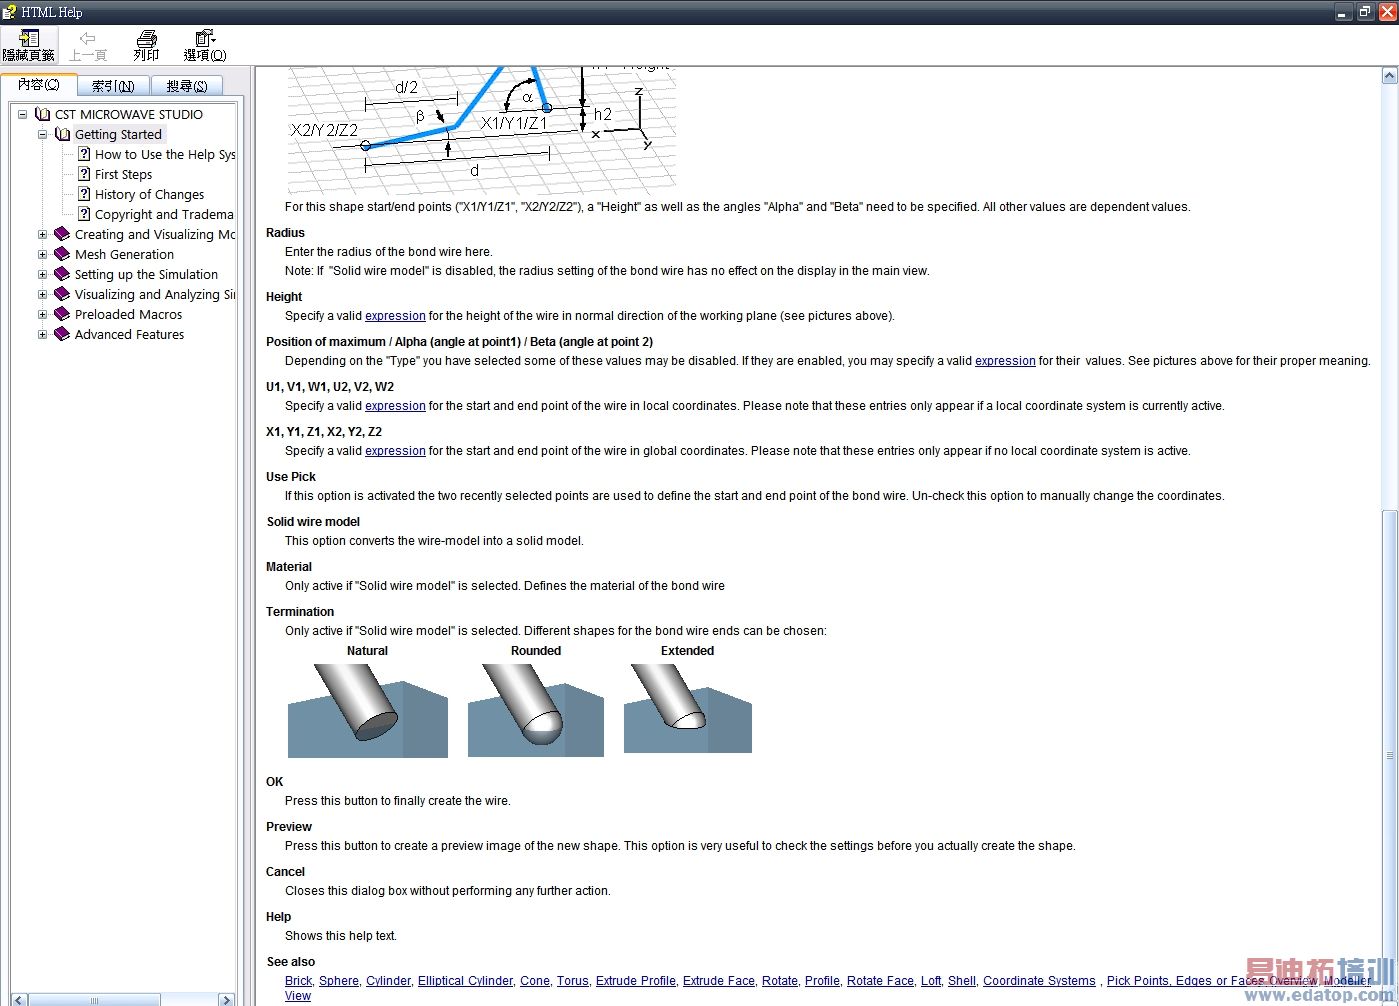
Task: Expand the Mesh Generation node
Action: coord(43,254)
